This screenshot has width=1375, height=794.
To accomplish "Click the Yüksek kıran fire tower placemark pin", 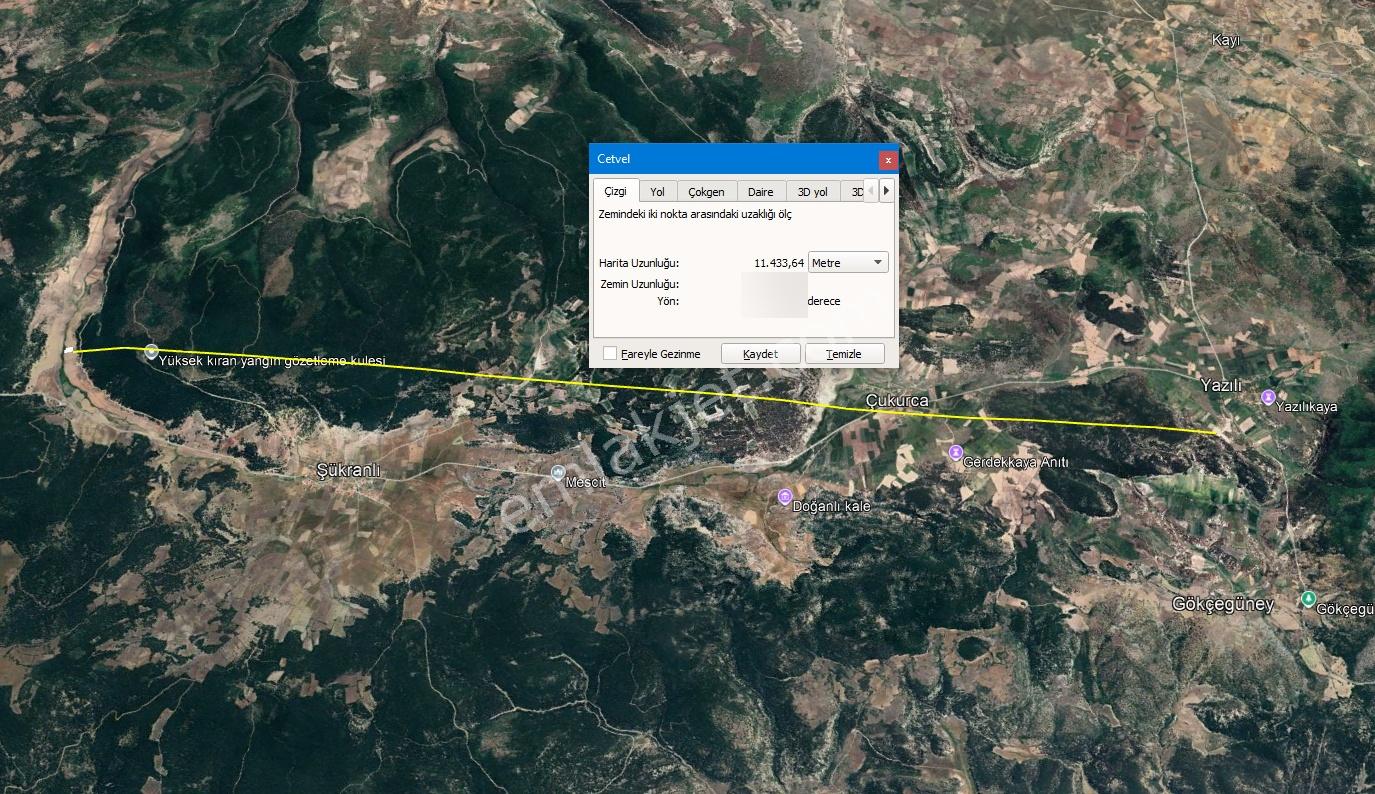I will [151, 352].
